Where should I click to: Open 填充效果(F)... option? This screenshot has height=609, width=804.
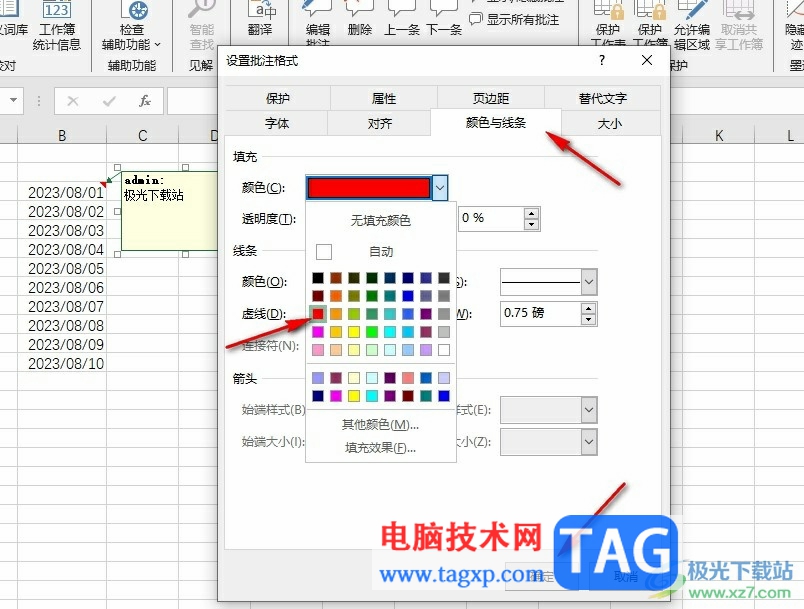(x=380, y=448)
